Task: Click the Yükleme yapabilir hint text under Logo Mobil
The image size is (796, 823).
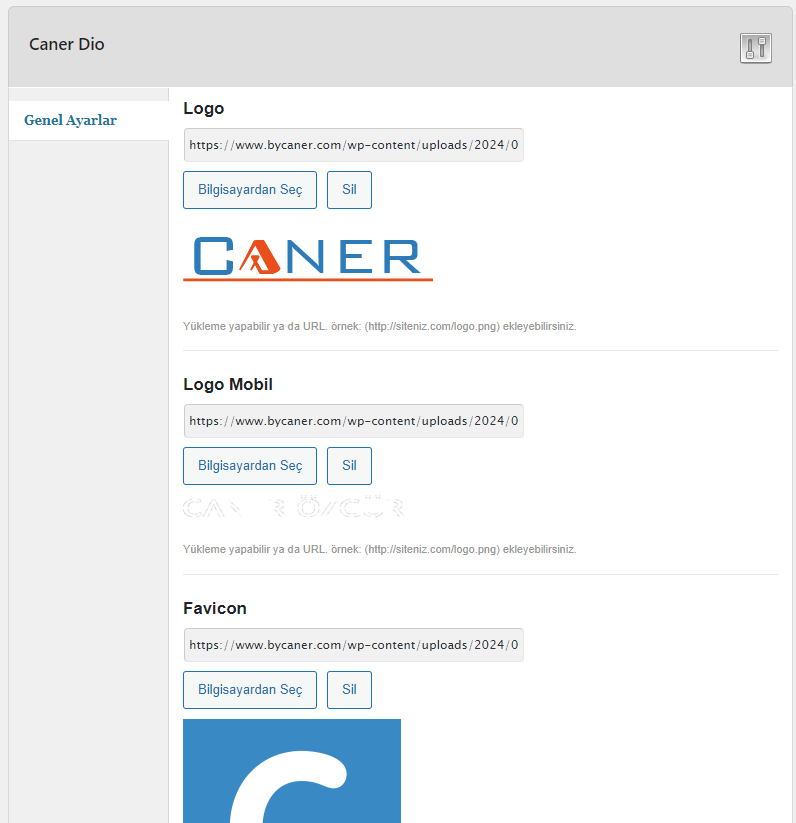Action: click(379, 550)
